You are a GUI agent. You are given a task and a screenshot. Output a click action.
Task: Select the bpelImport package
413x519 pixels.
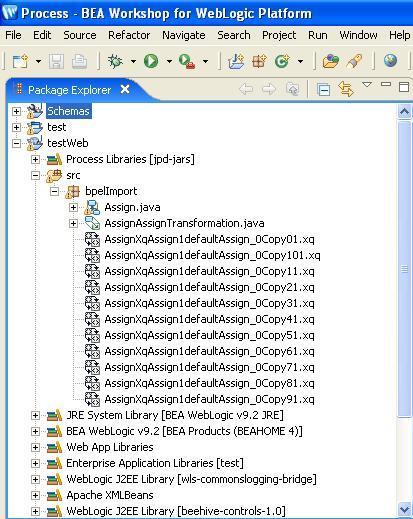[x=111, y=191]
